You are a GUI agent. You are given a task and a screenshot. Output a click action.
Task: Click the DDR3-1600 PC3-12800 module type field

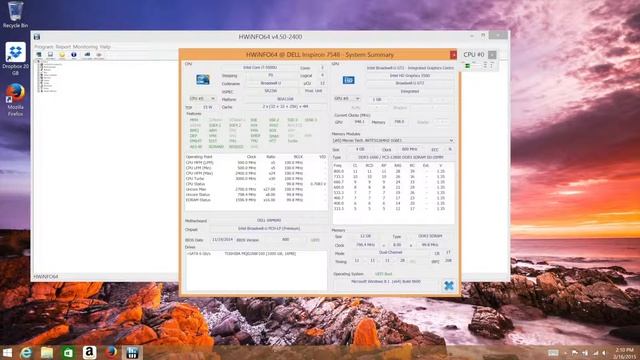pos(400,157)
